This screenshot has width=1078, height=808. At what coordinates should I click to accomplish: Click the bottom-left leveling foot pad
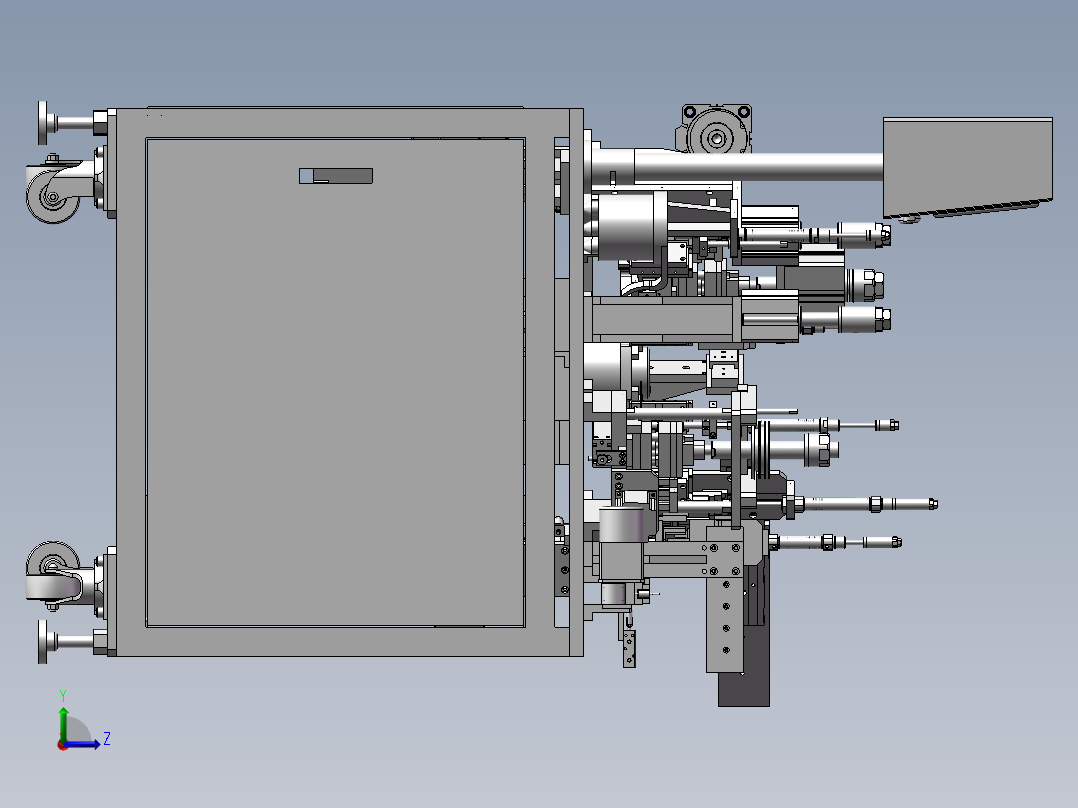coord(43,642)
